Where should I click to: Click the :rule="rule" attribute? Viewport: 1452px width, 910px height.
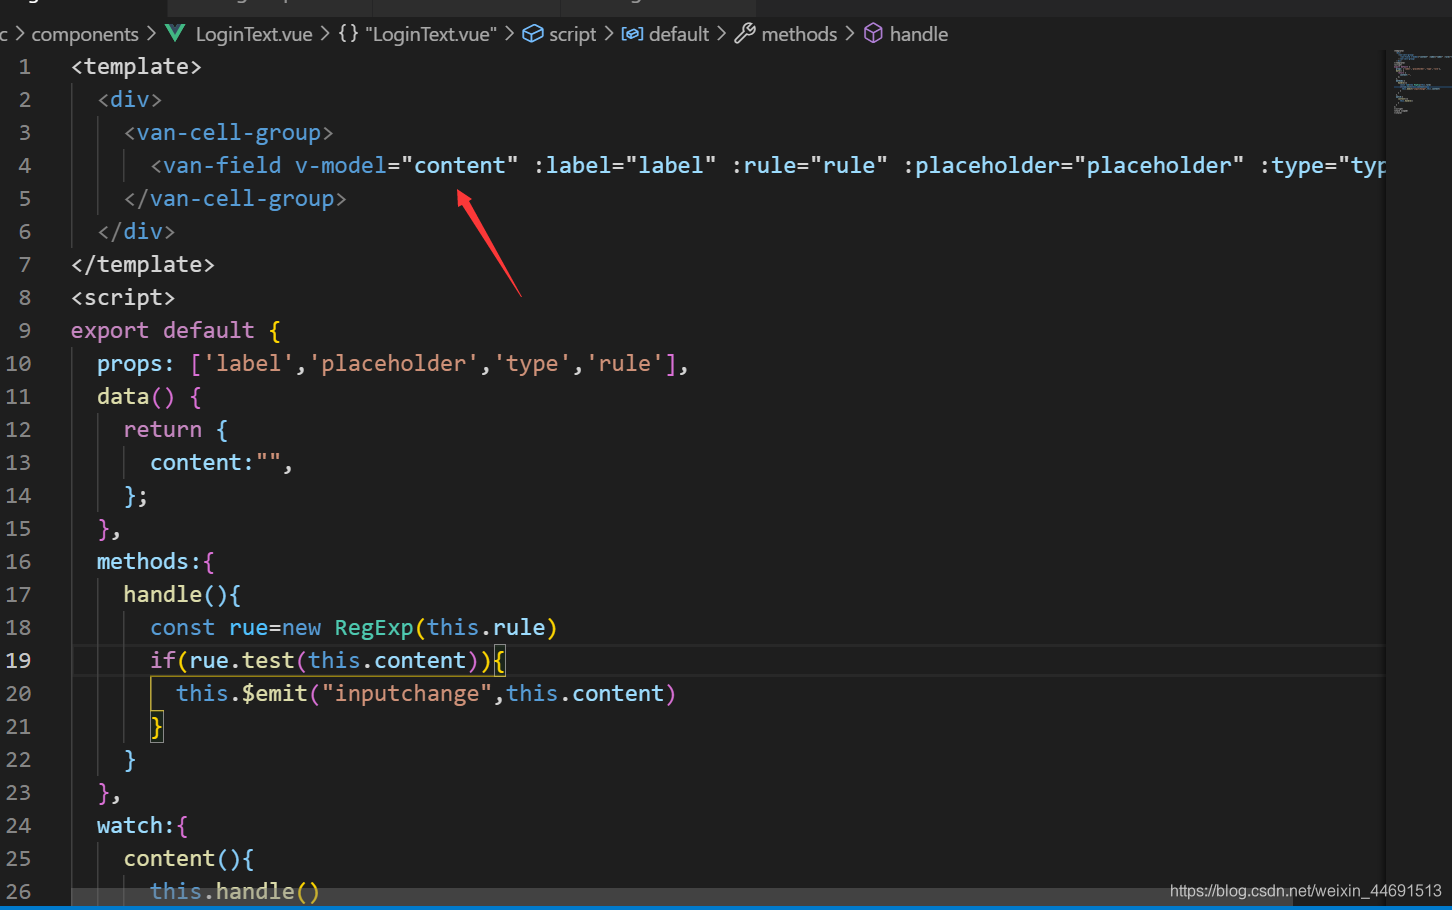click(809, 165)
